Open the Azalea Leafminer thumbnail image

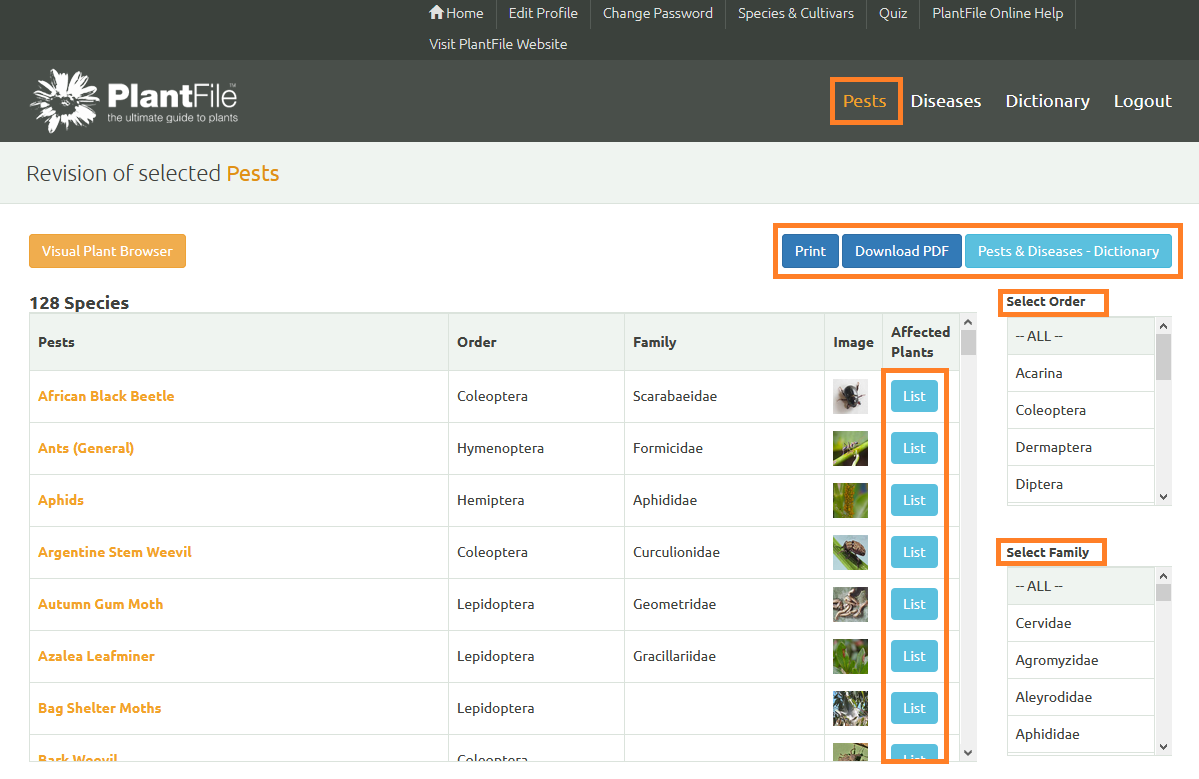pos(850,657)
